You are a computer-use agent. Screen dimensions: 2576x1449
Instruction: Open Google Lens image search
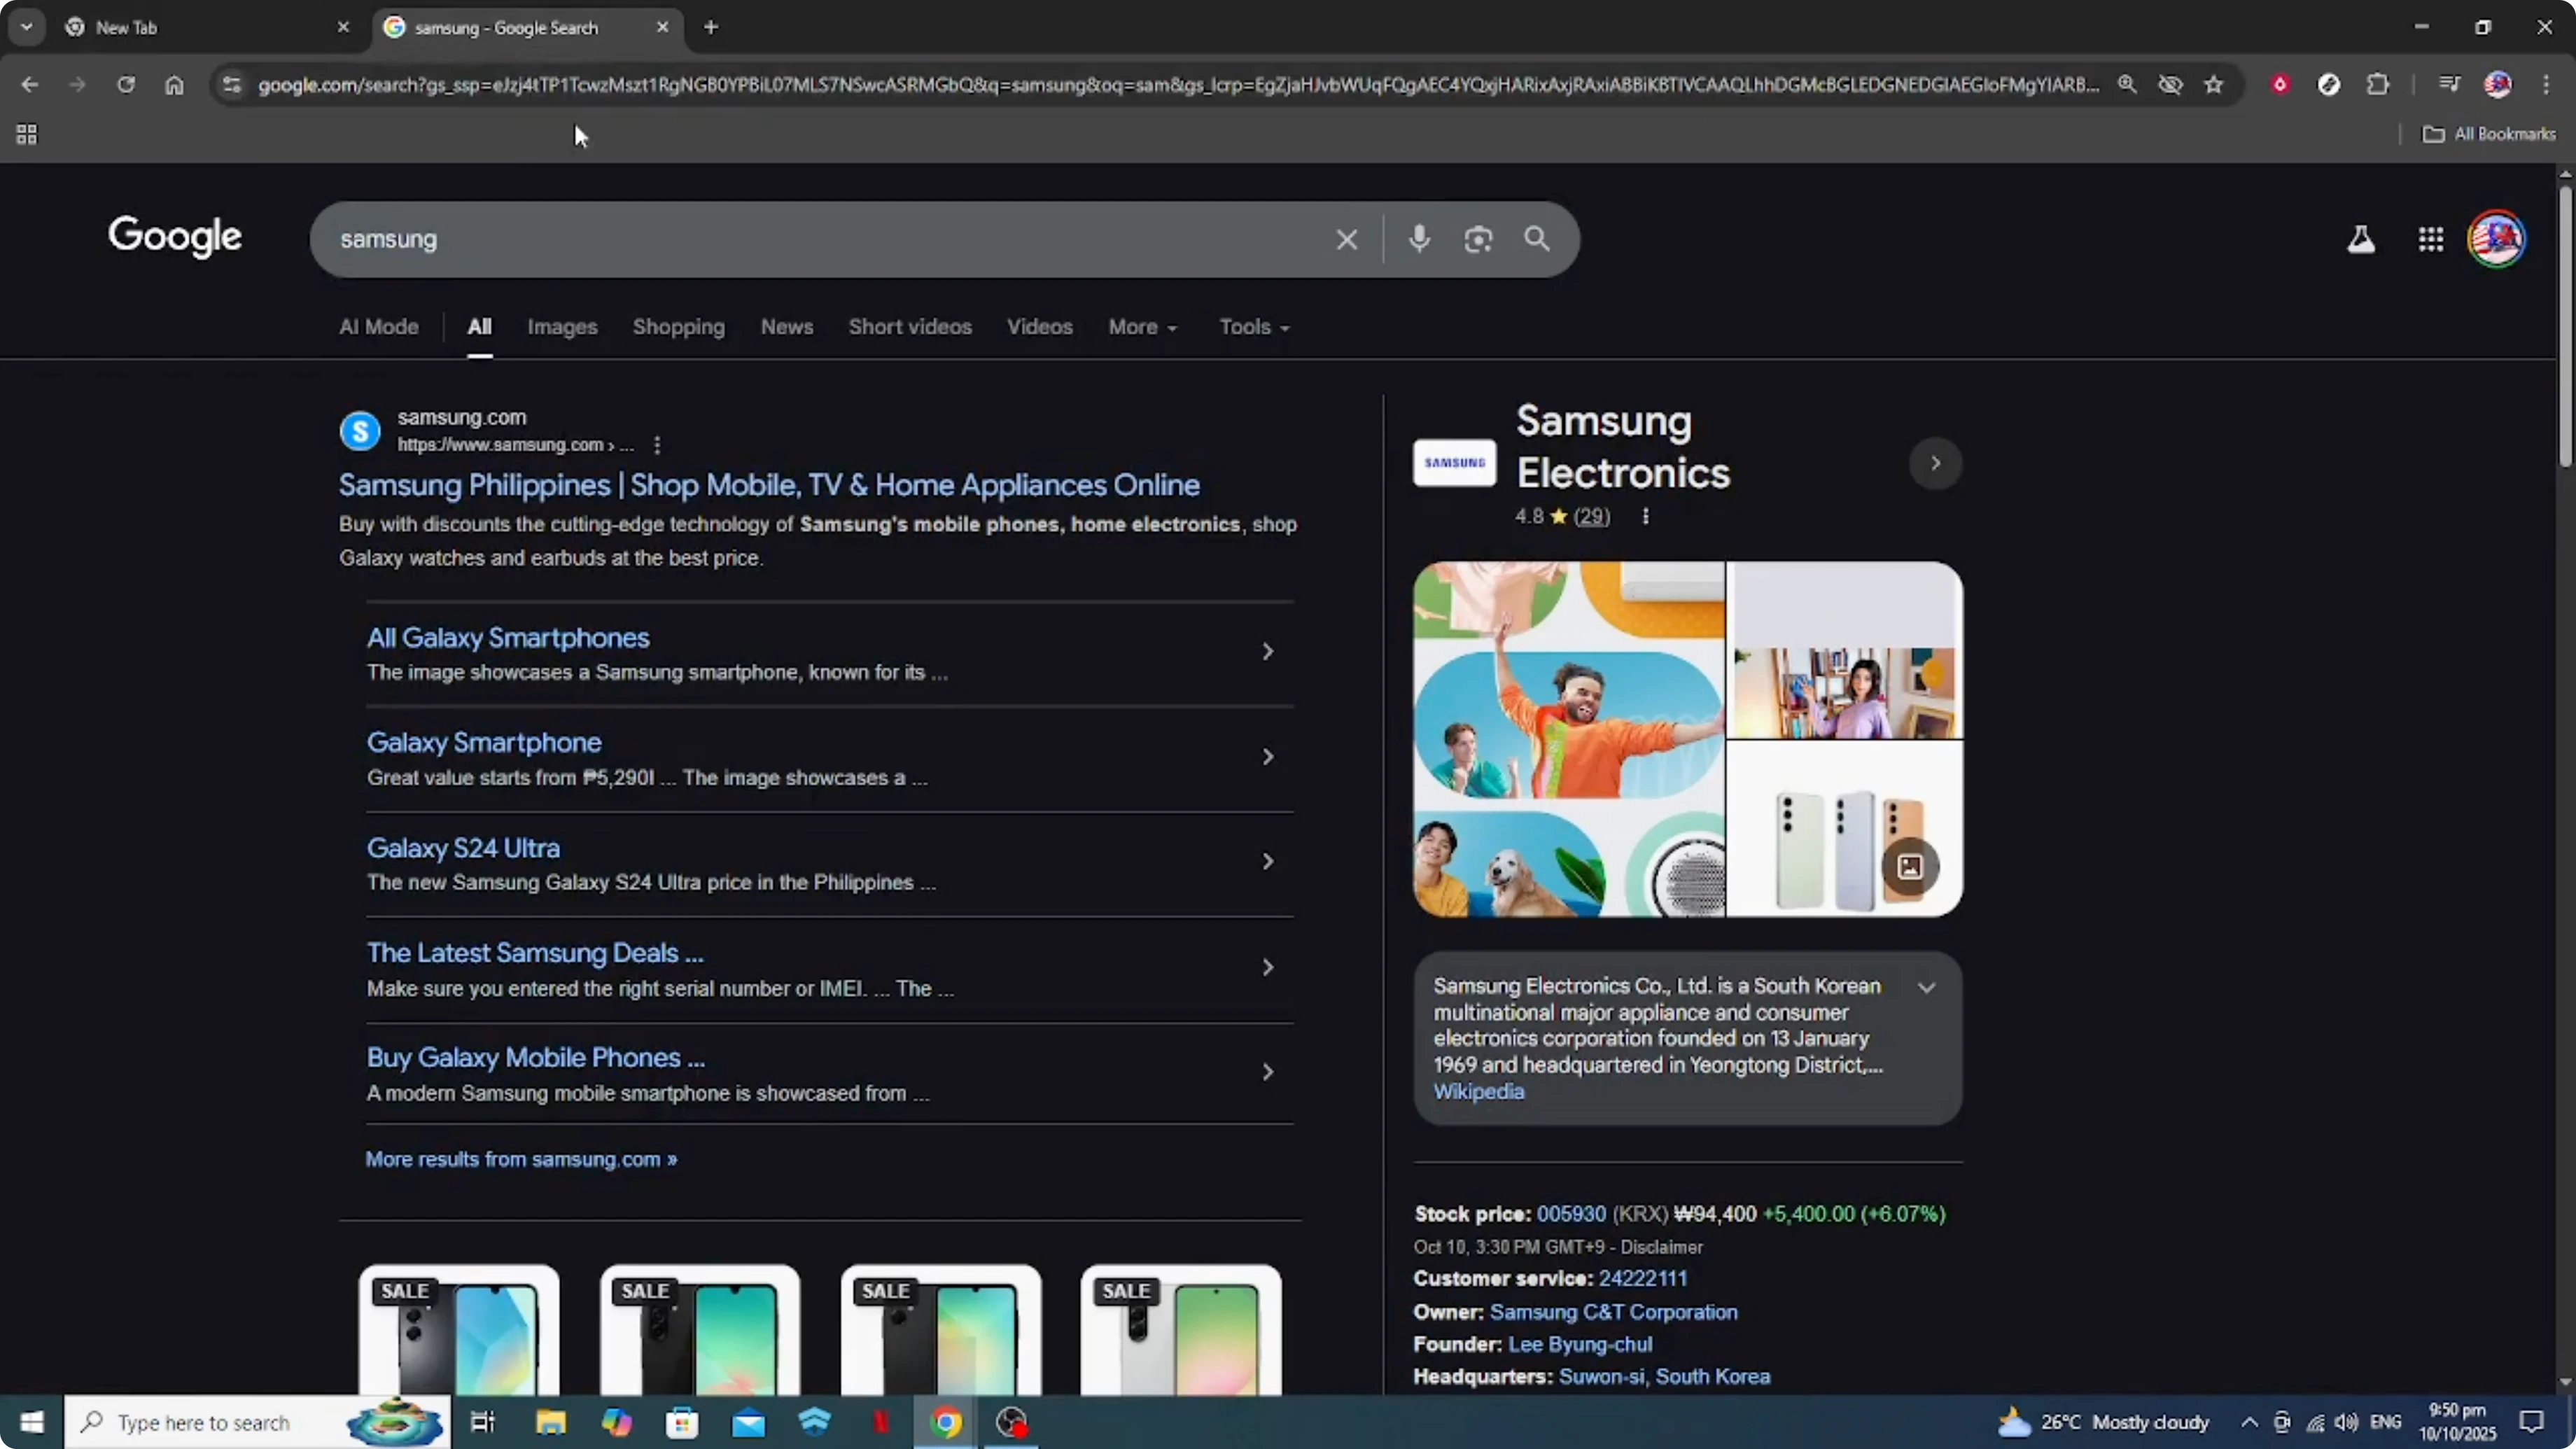pyautogui.click(x=1478, y=239)
